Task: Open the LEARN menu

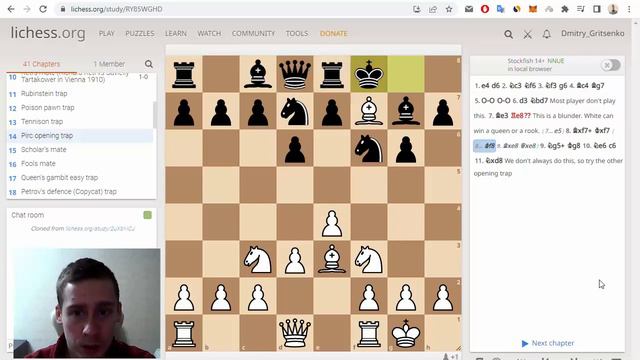Action: [176, 33]
